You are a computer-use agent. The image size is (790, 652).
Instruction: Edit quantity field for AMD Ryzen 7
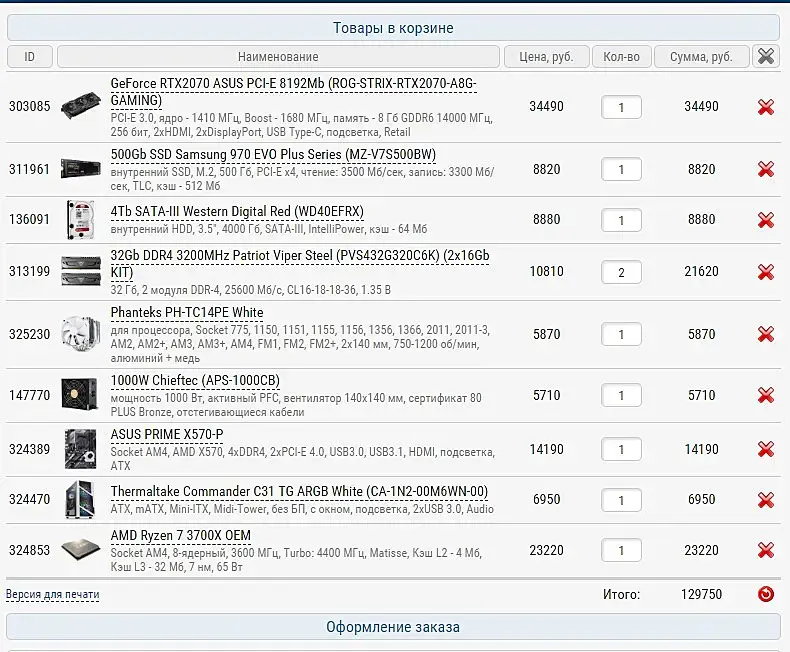(621, 550)
